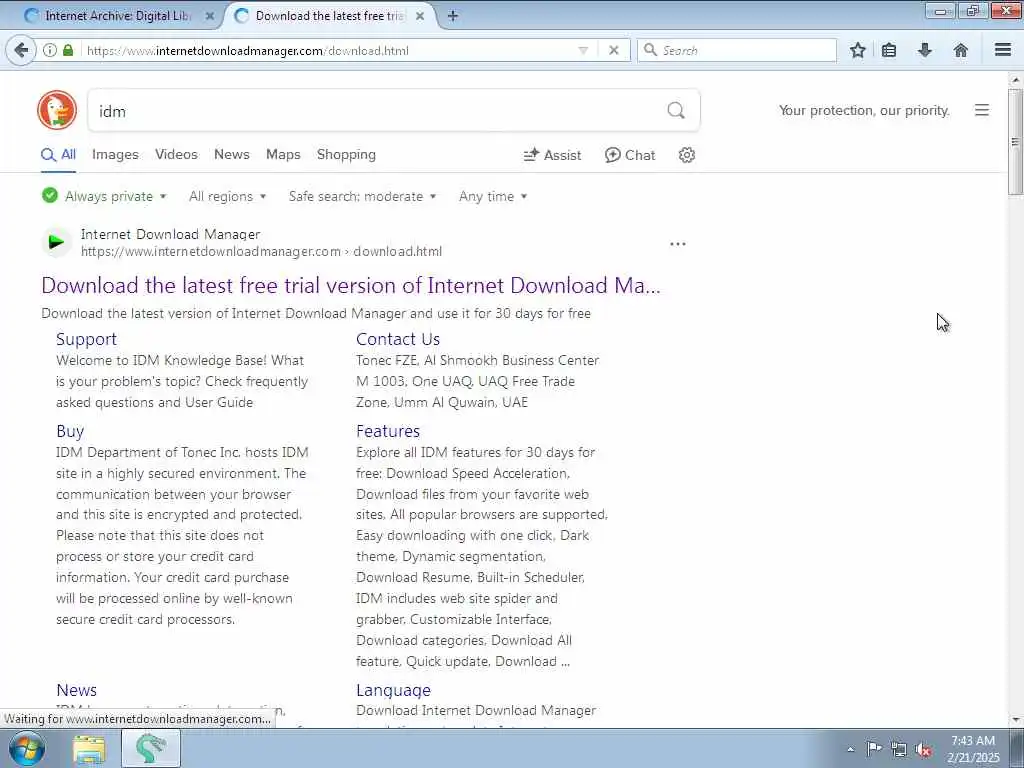
Task: Stop page loading with the X button
Action: click(x=613, y=50)
